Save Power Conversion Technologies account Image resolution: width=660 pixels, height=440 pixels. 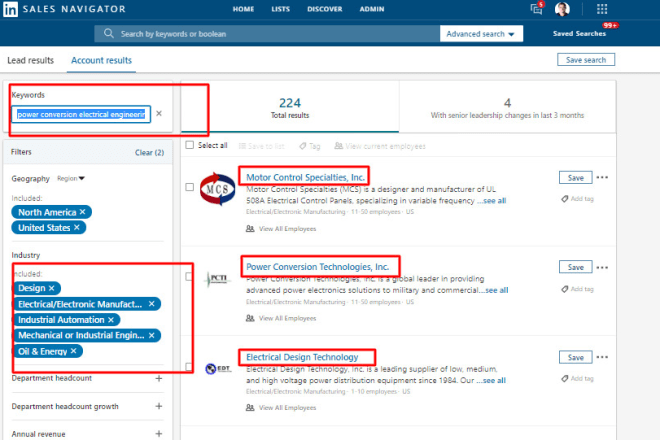pos(575,267)
